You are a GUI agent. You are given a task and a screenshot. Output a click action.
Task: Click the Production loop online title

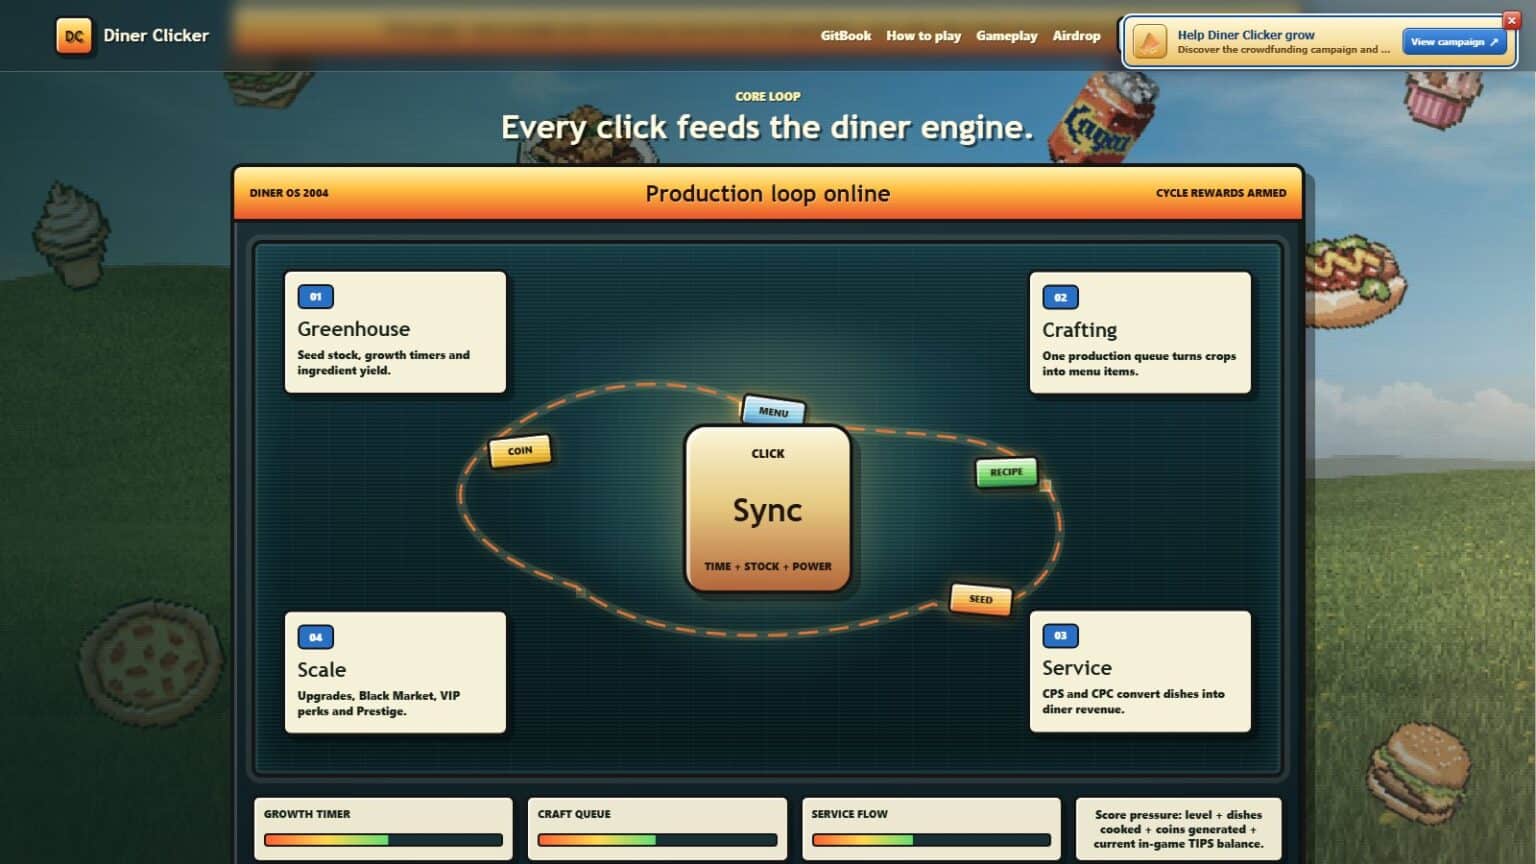(x=768, y=194)
